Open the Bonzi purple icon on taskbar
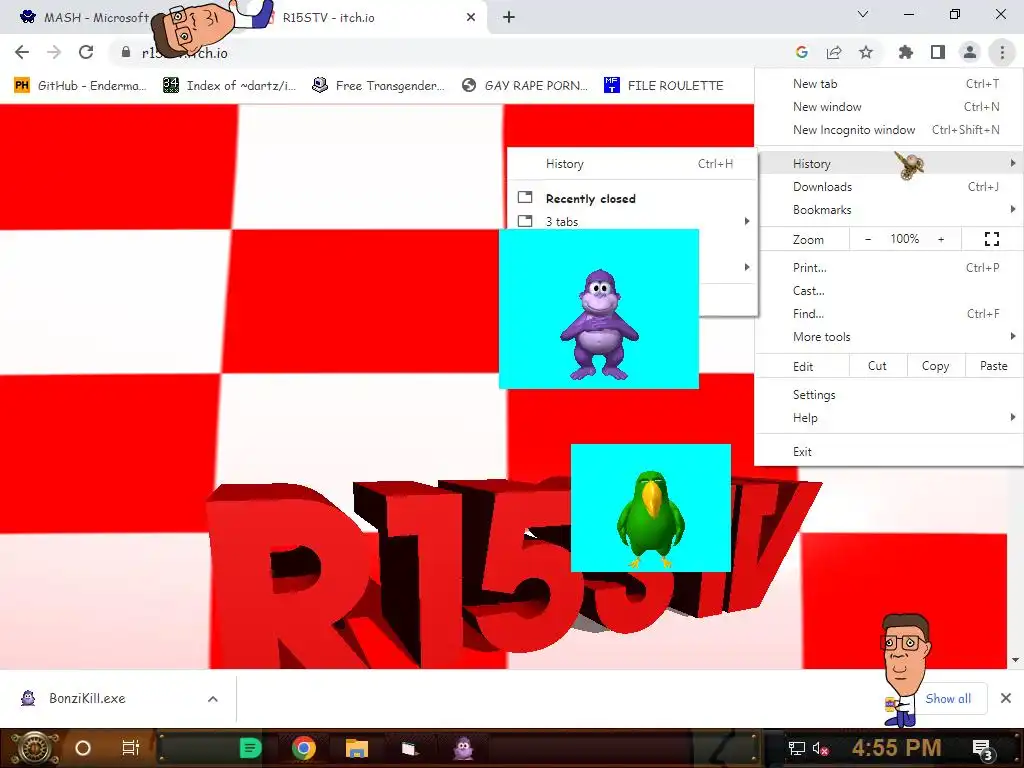1024x768 pixels. 463,748
